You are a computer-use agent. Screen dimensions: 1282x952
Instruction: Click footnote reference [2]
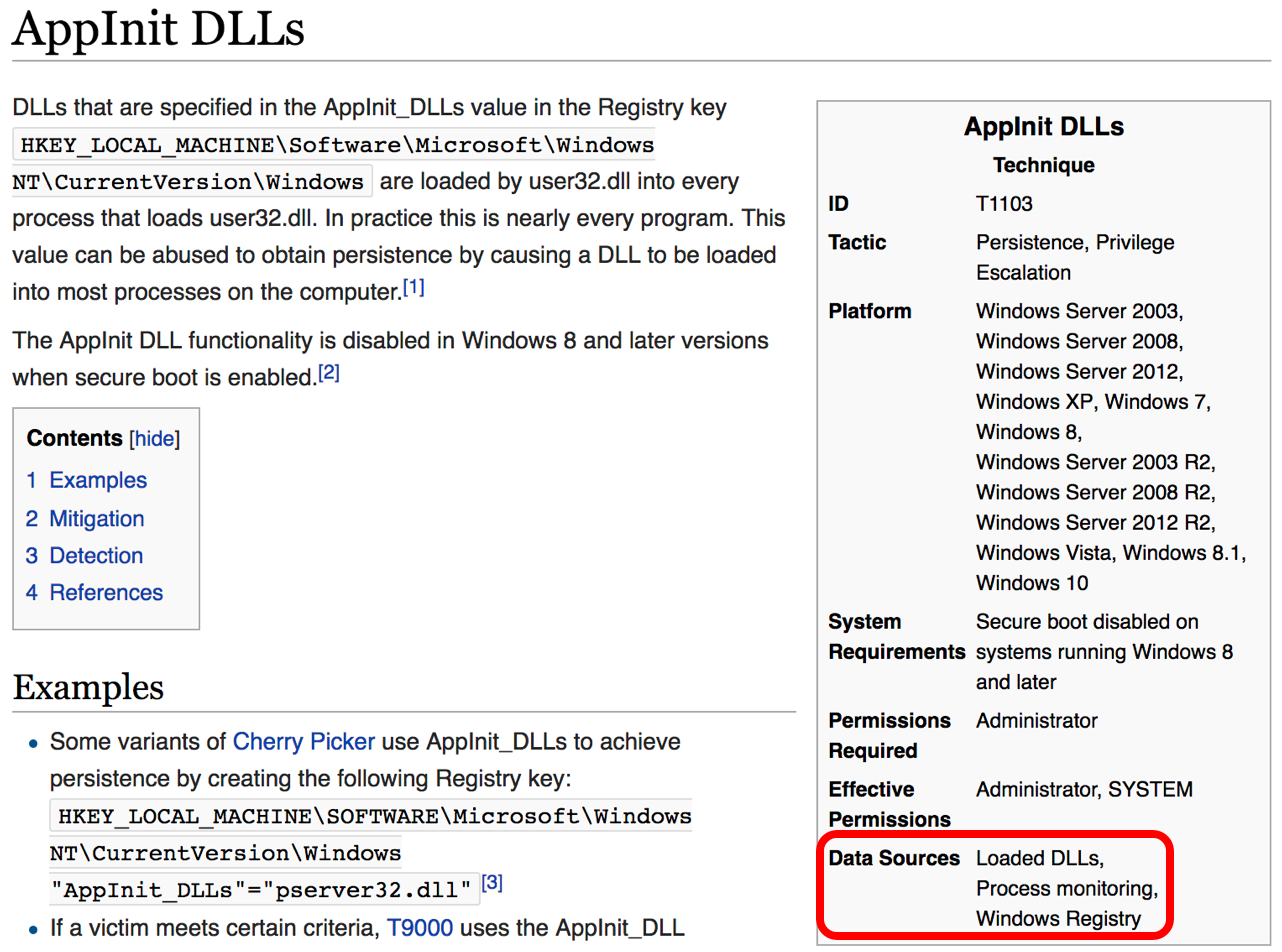pyautogui.click(x=329, y=374)
